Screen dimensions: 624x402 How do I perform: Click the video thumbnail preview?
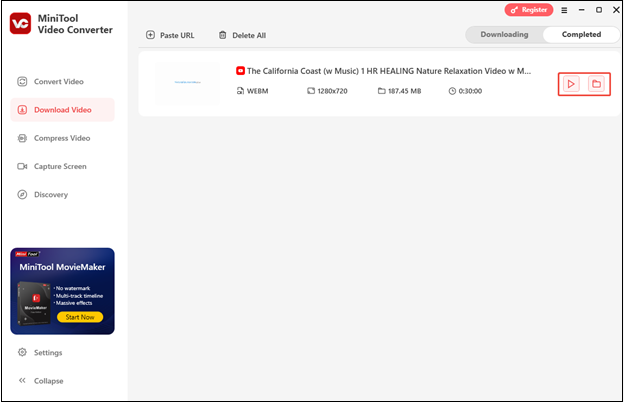coord(187,83)
